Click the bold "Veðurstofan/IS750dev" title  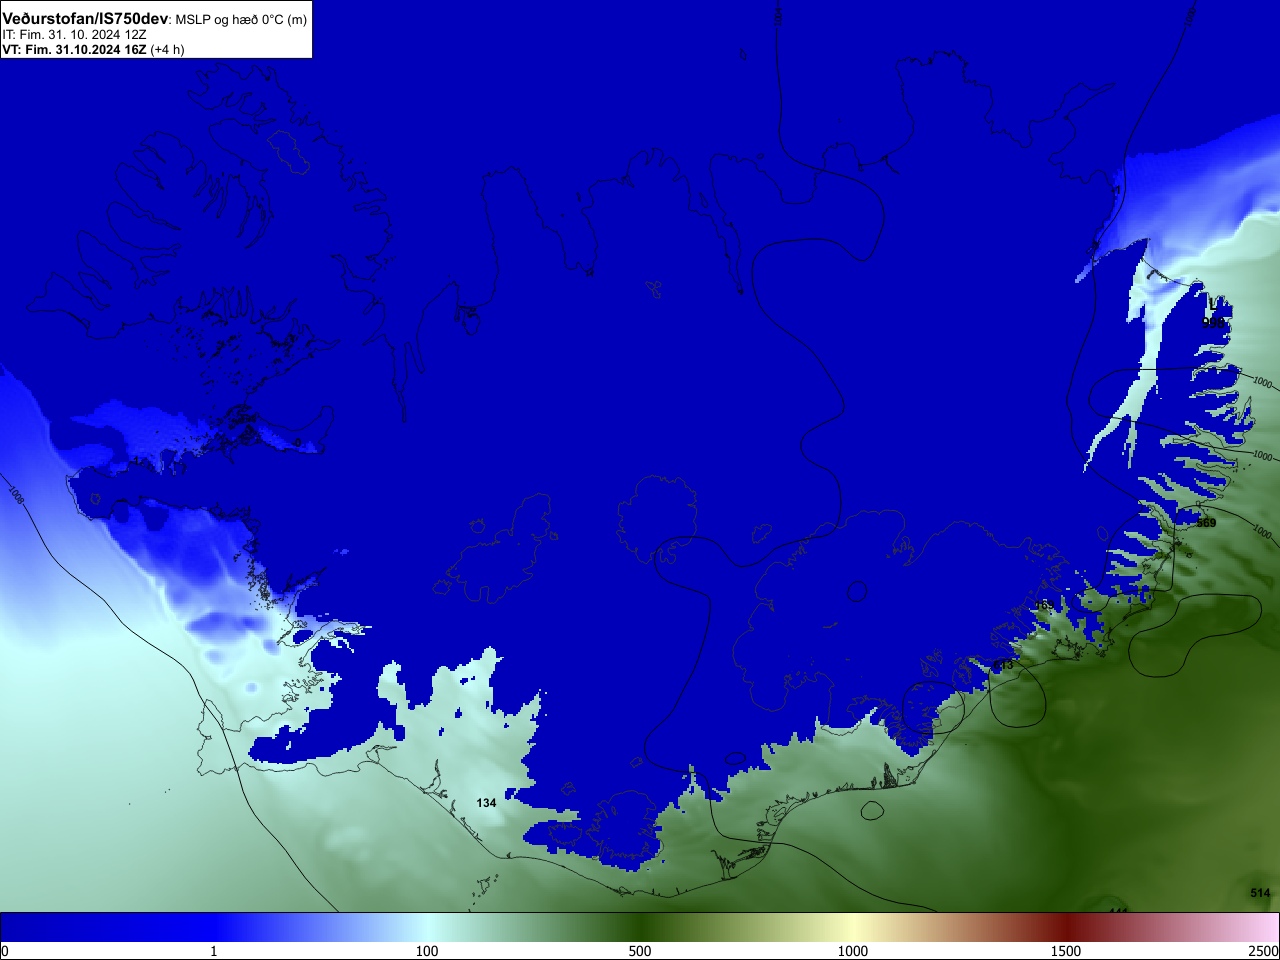click(85, 19)
